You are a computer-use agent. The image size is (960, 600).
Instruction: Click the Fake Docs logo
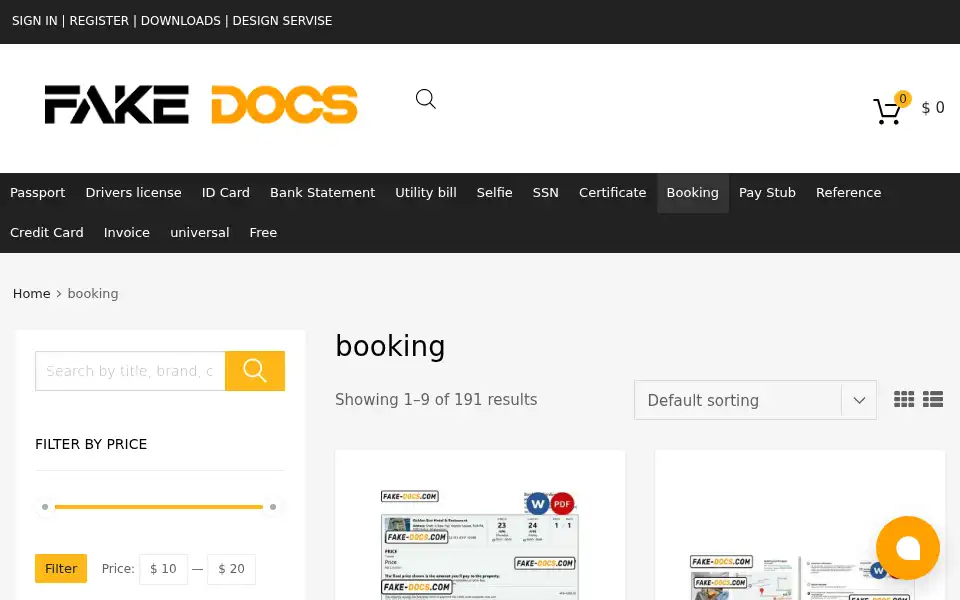point(201,105)
